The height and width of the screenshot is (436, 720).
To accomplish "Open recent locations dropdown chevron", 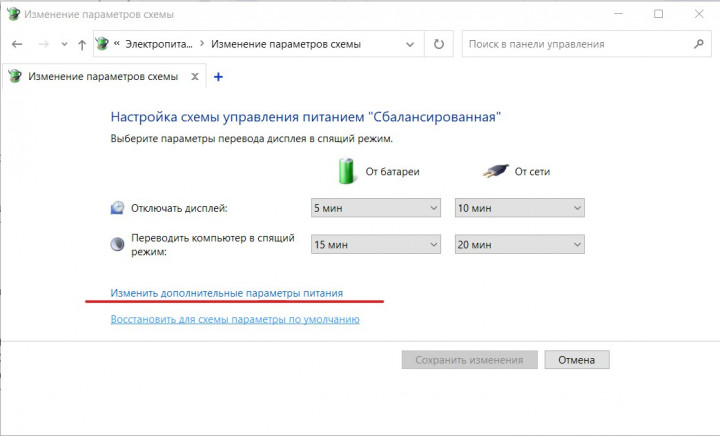I will tap(64, 45).
